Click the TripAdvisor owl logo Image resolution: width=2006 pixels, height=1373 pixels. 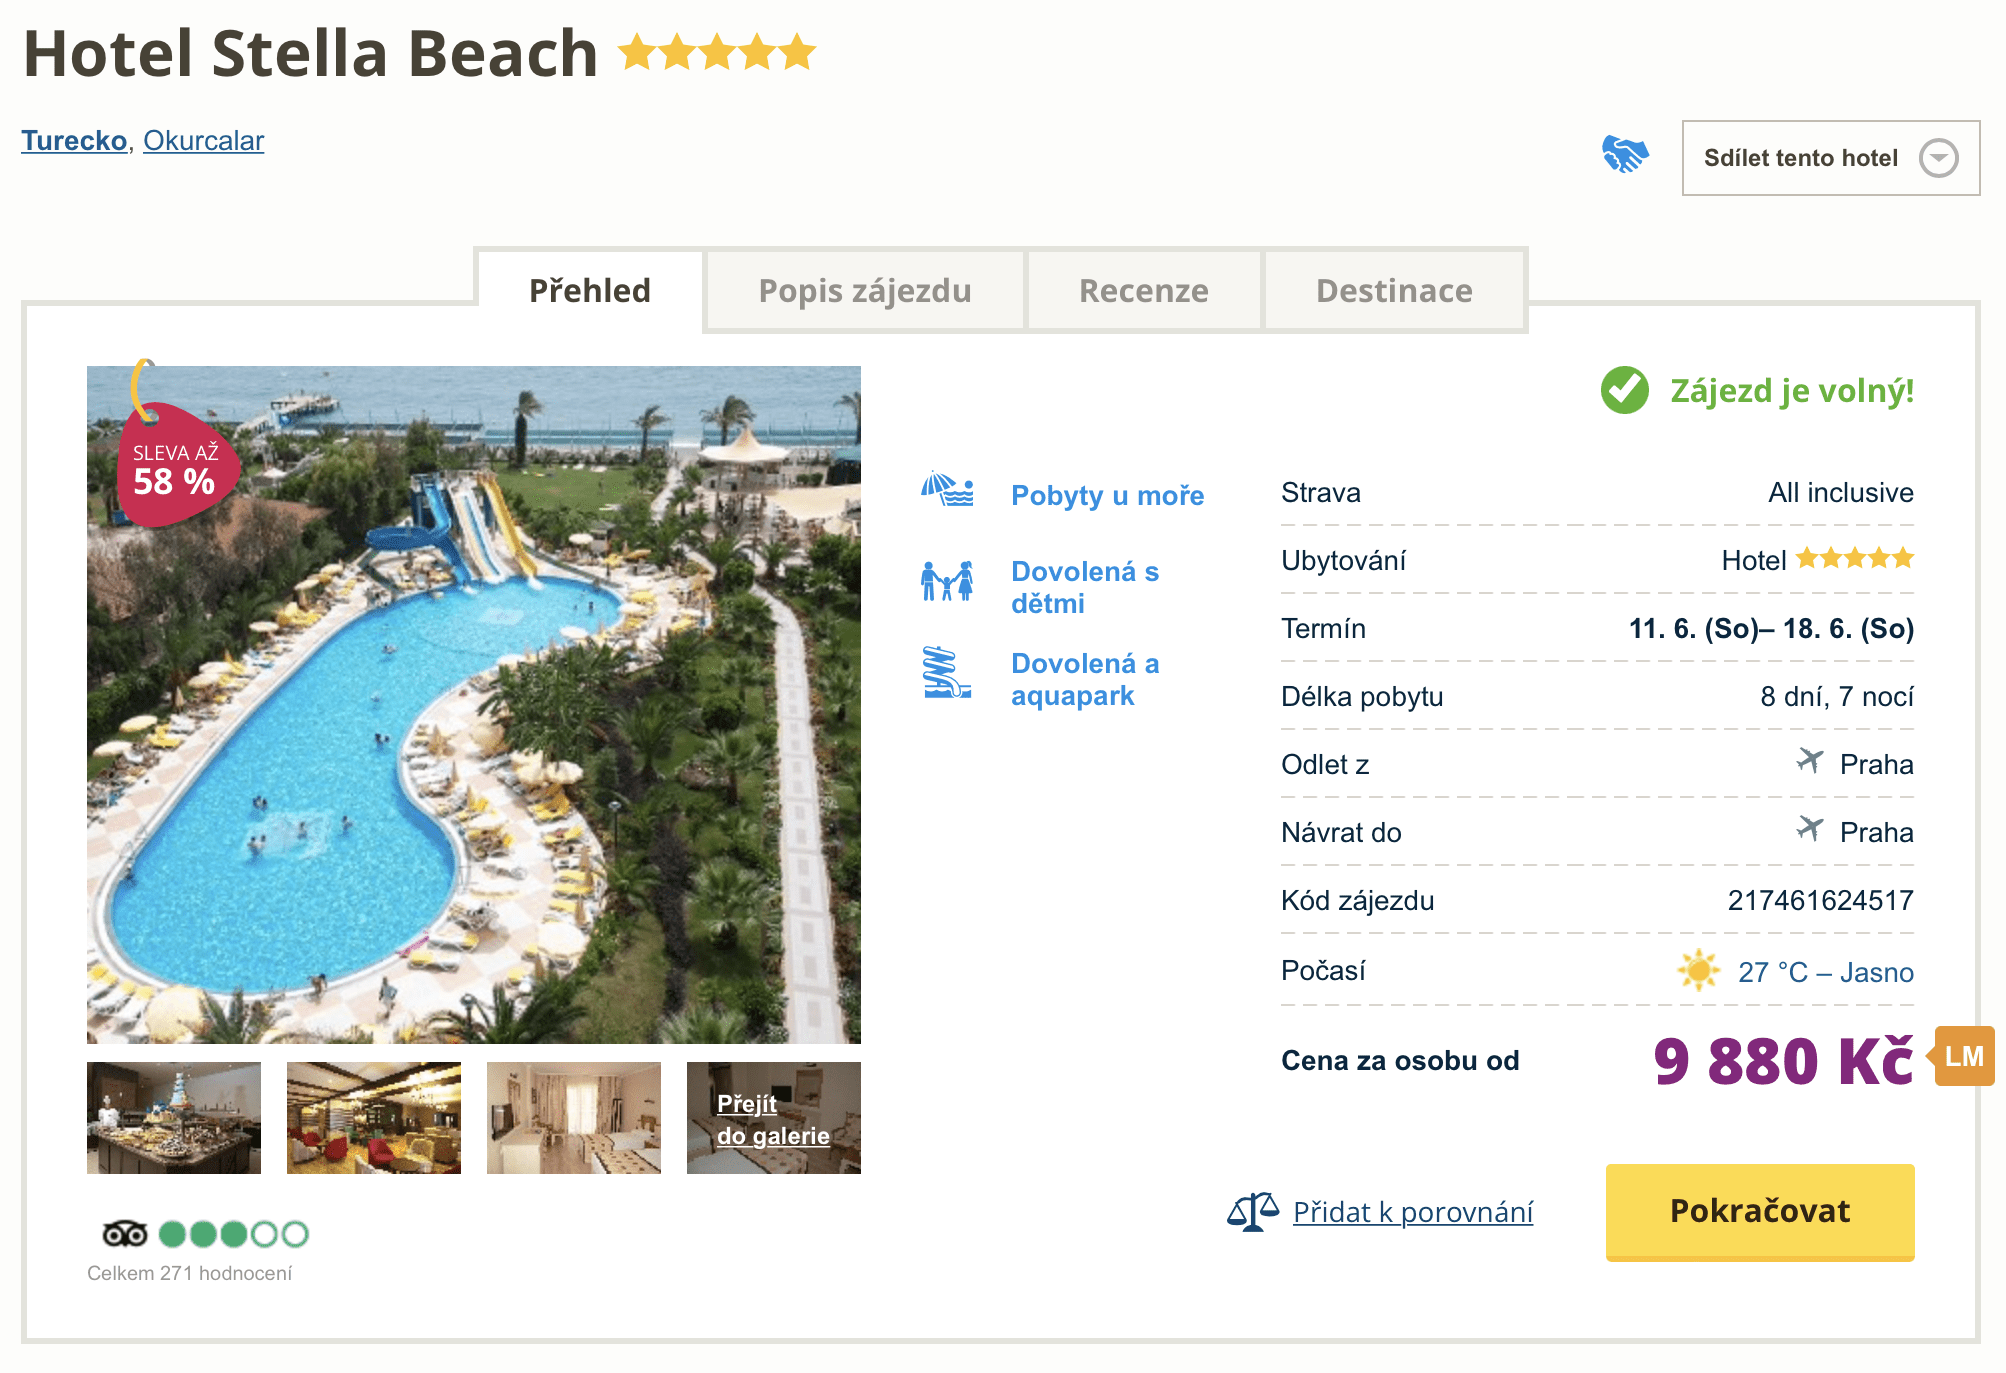[125, 1234]
